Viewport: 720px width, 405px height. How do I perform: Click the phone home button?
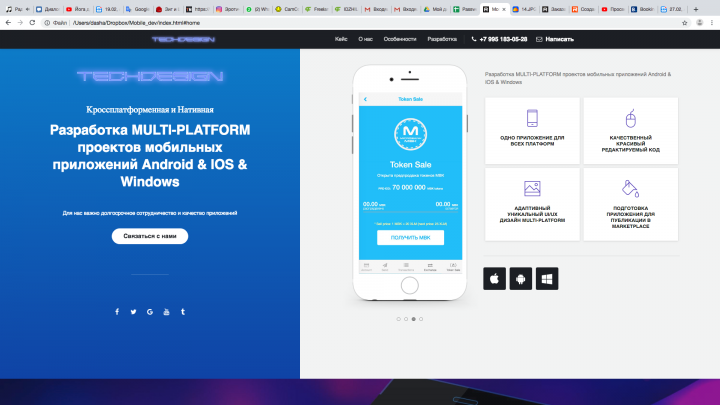click(x=410, y=286)
